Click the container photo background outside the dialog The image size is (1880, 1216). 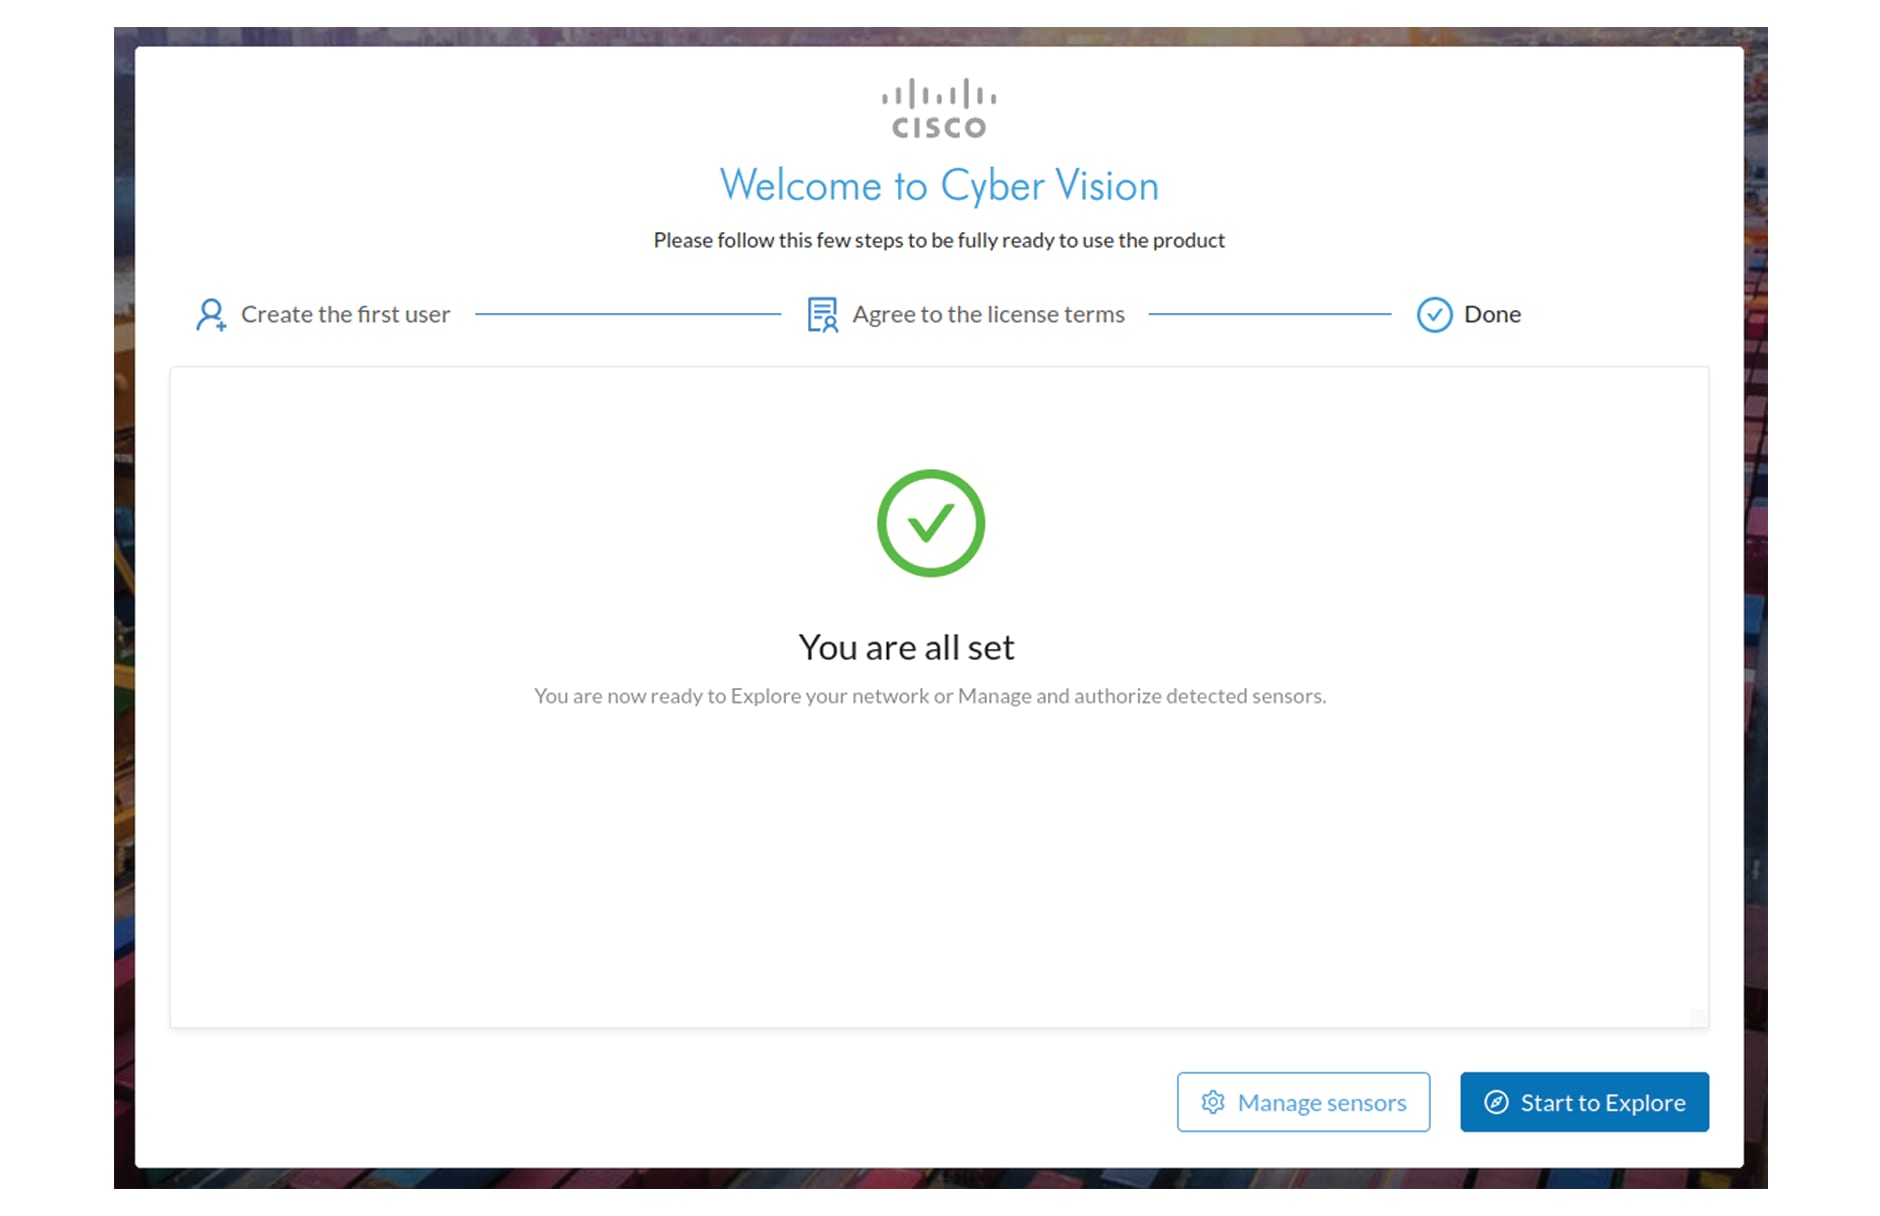click(x=124, y=600)
